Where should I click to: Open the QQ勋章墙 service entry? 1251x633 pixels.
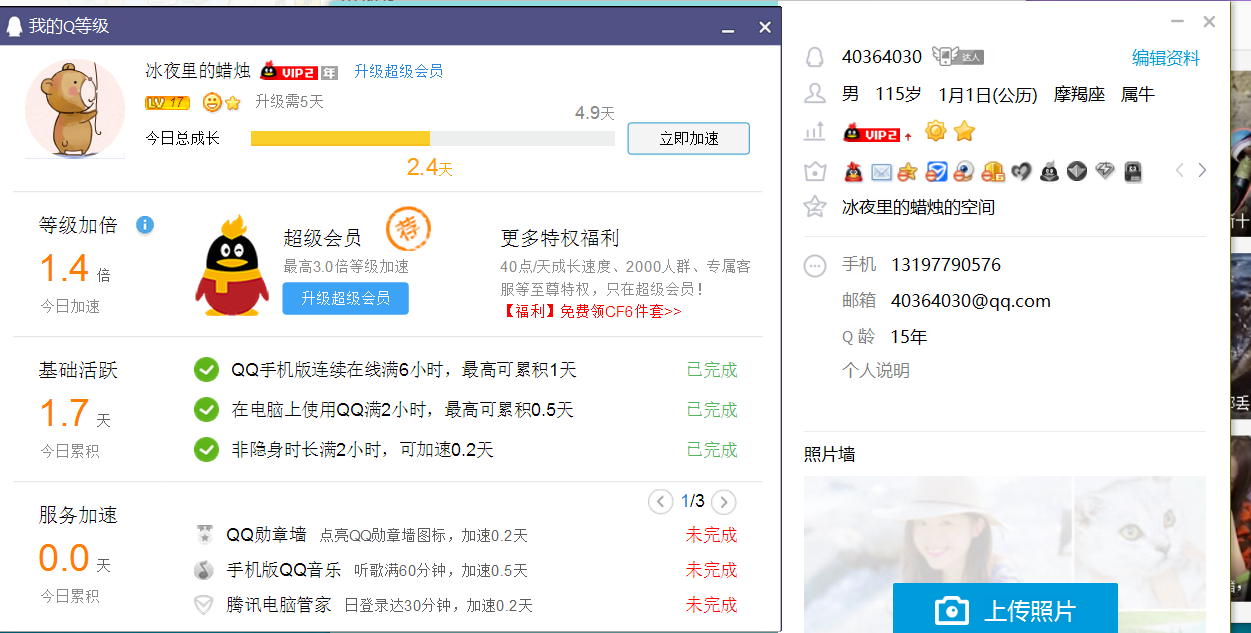pos(266,535)
